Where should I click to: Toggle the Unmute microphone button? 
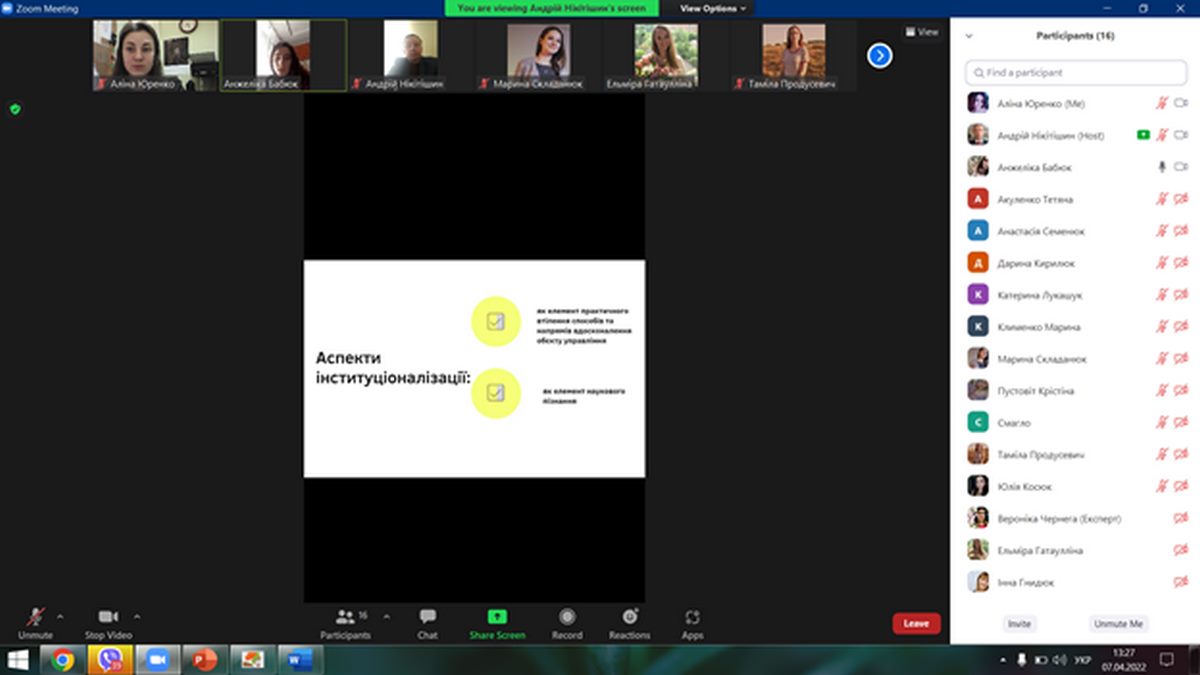[35, 617]
